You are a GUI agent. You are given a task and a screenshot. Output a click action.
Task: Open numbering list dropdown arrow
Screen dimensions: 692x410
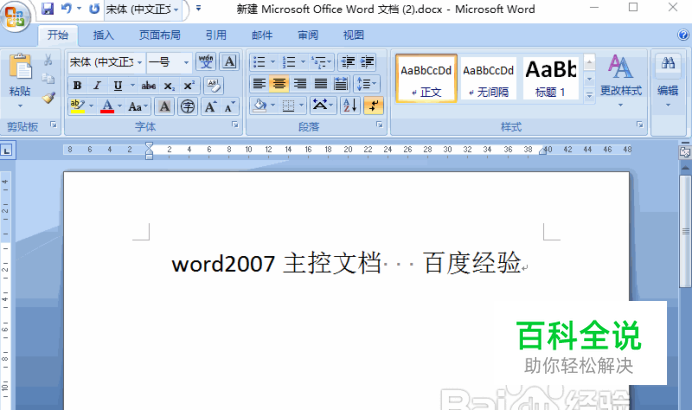(303, 62)
